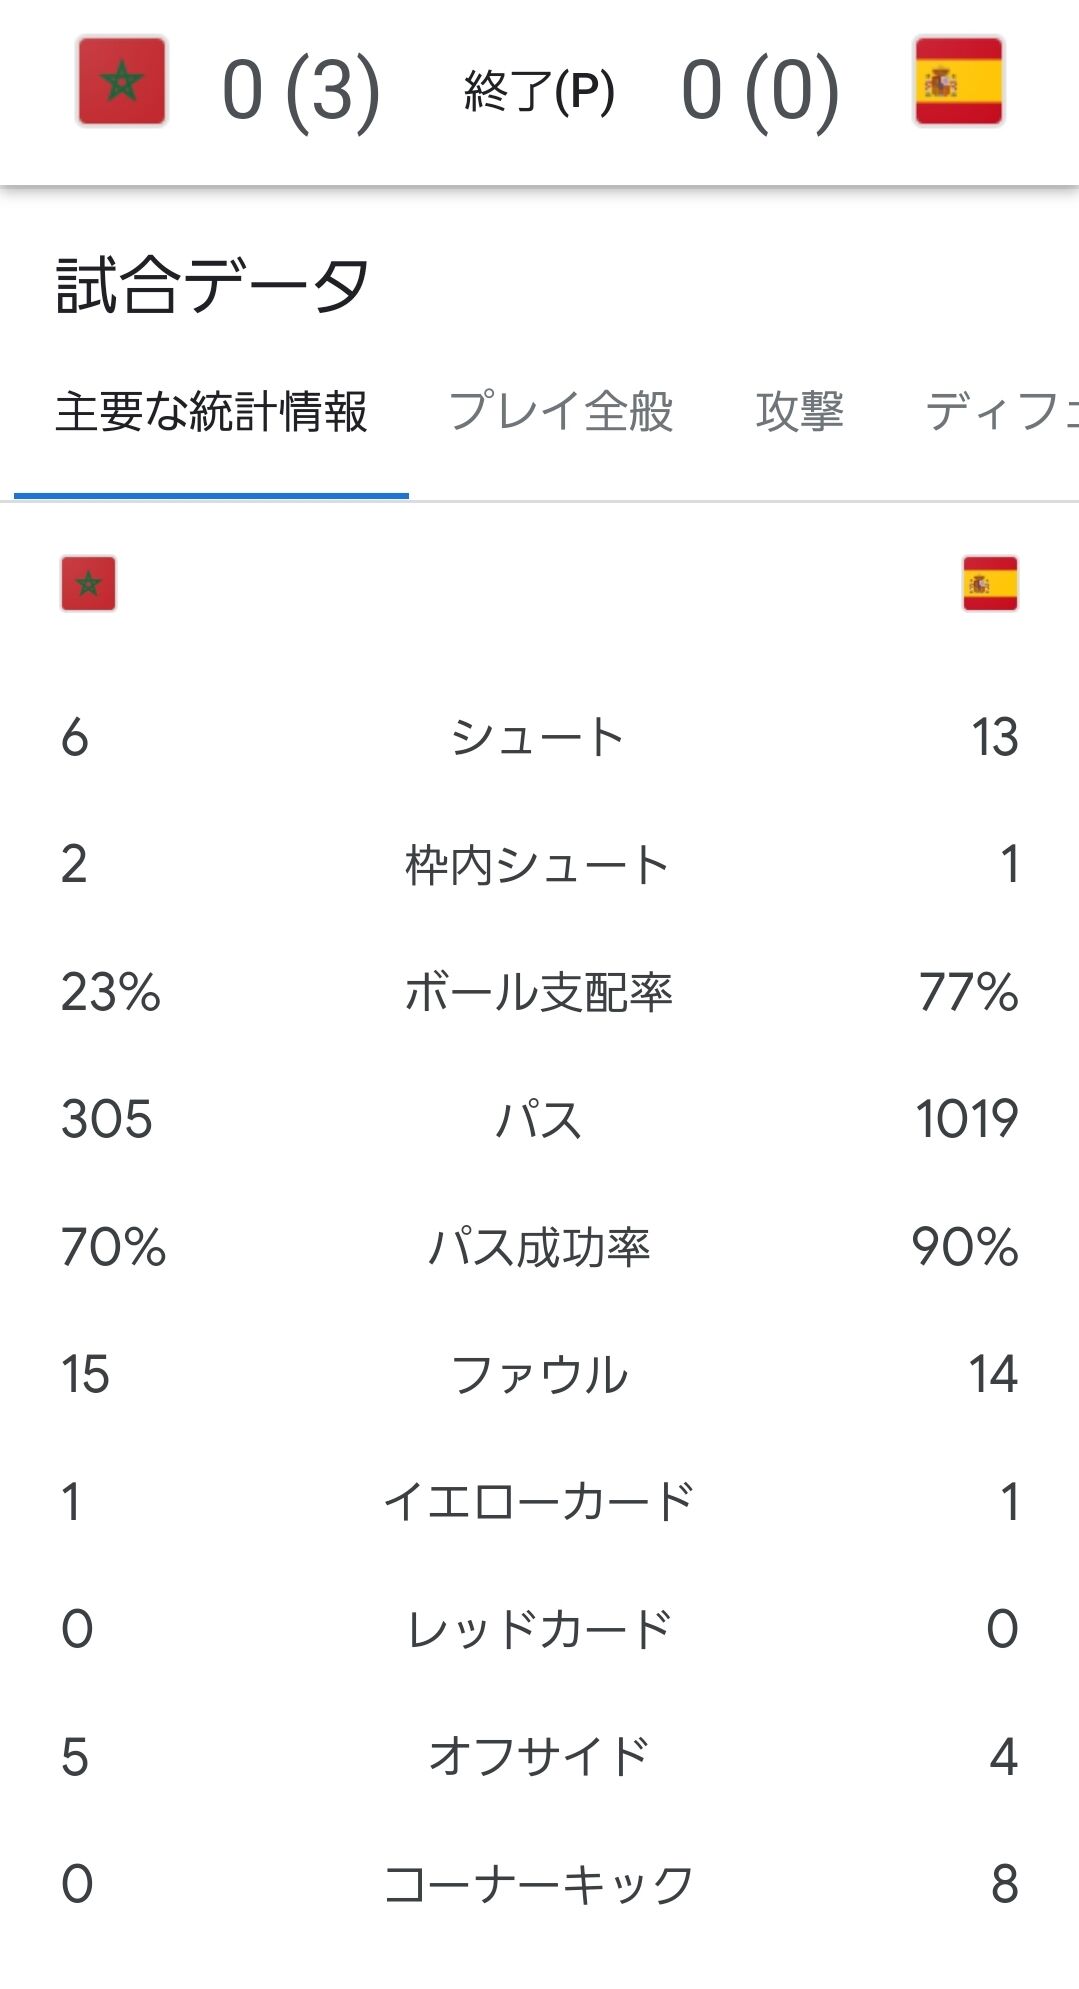Tap the イエローカード stat label
This screenshot has height=1989, width=1079.
click(x=538, y=1502)
